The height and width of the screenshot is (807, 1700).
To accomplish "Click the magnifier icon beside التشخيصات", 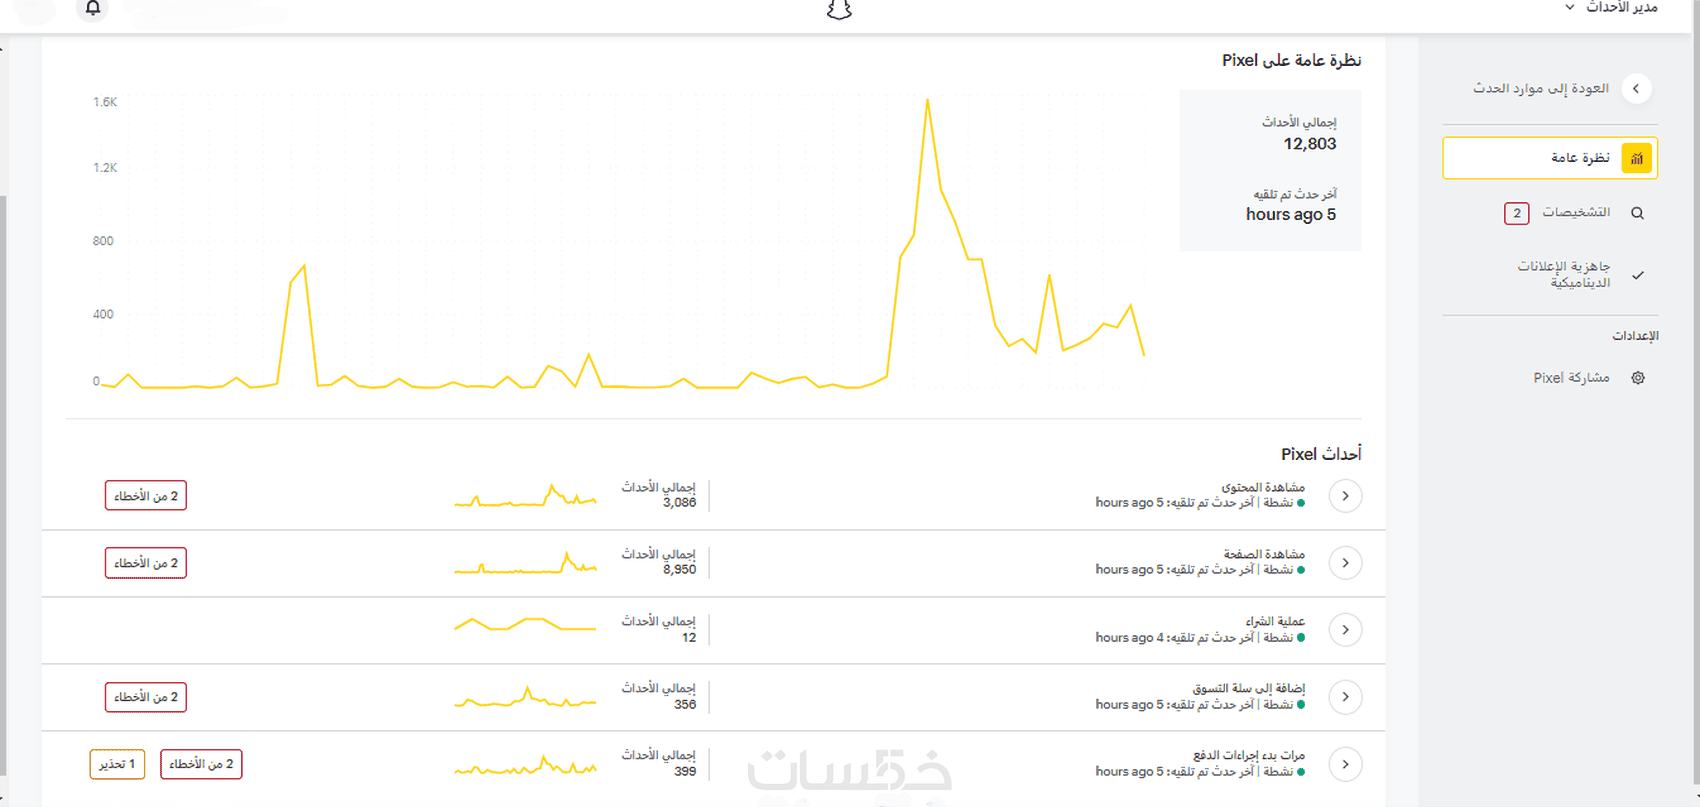I will click(1637, 213).
